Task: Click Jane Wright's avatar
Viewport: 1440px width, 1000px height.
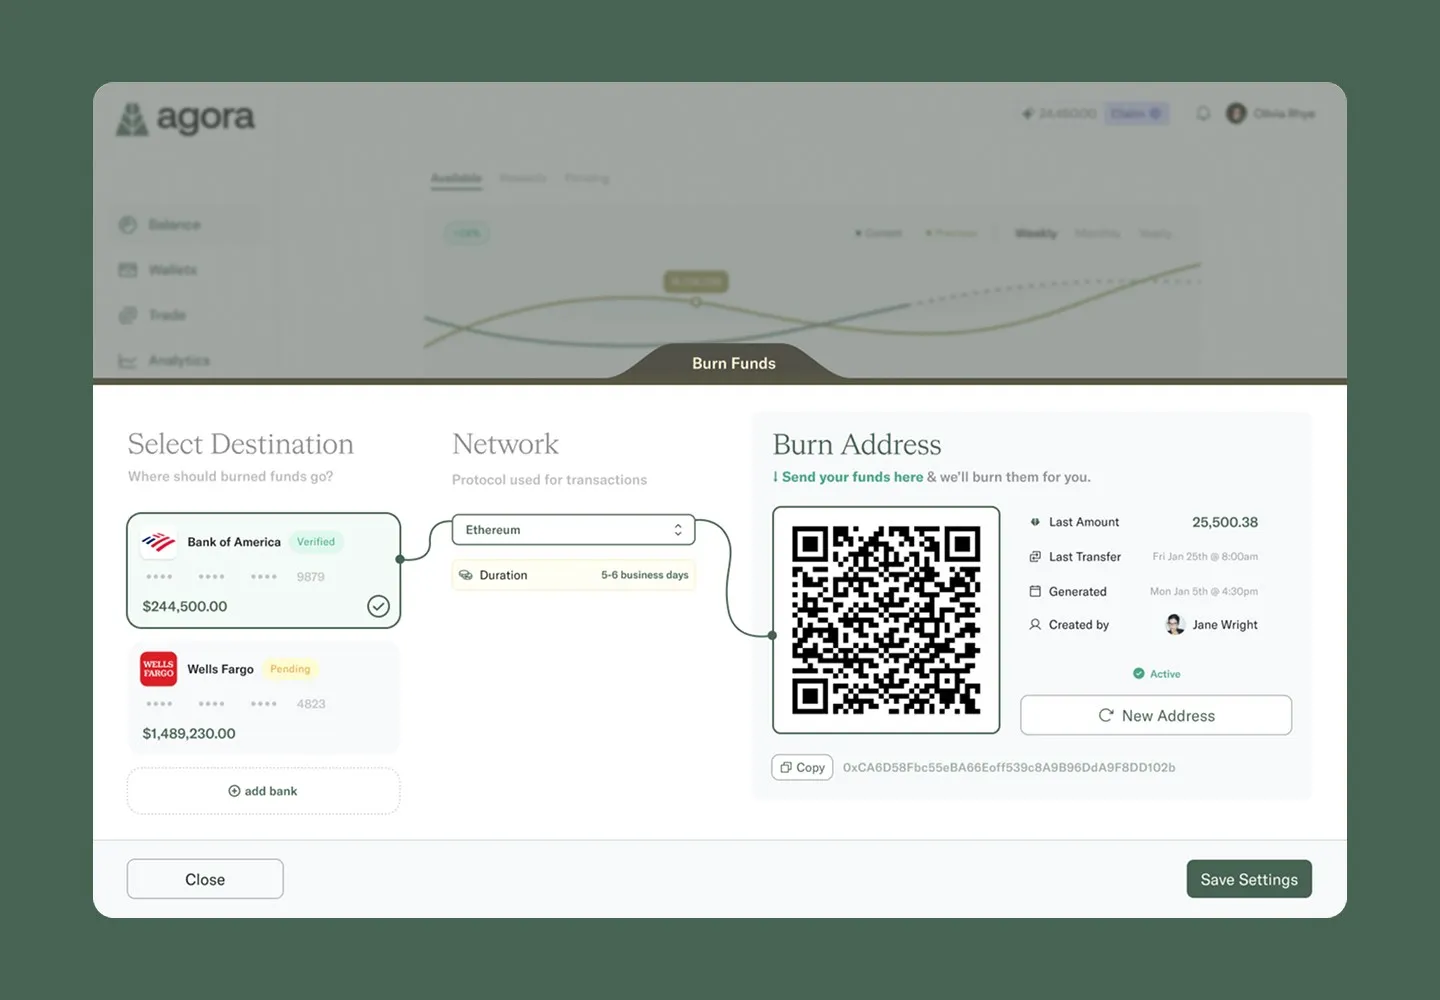Action: click(1175, 625)
